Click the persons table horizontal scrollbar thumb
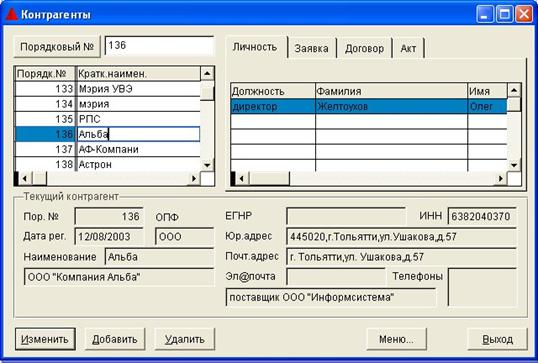Viewport: 538px width, 363px height. (269, 178)
